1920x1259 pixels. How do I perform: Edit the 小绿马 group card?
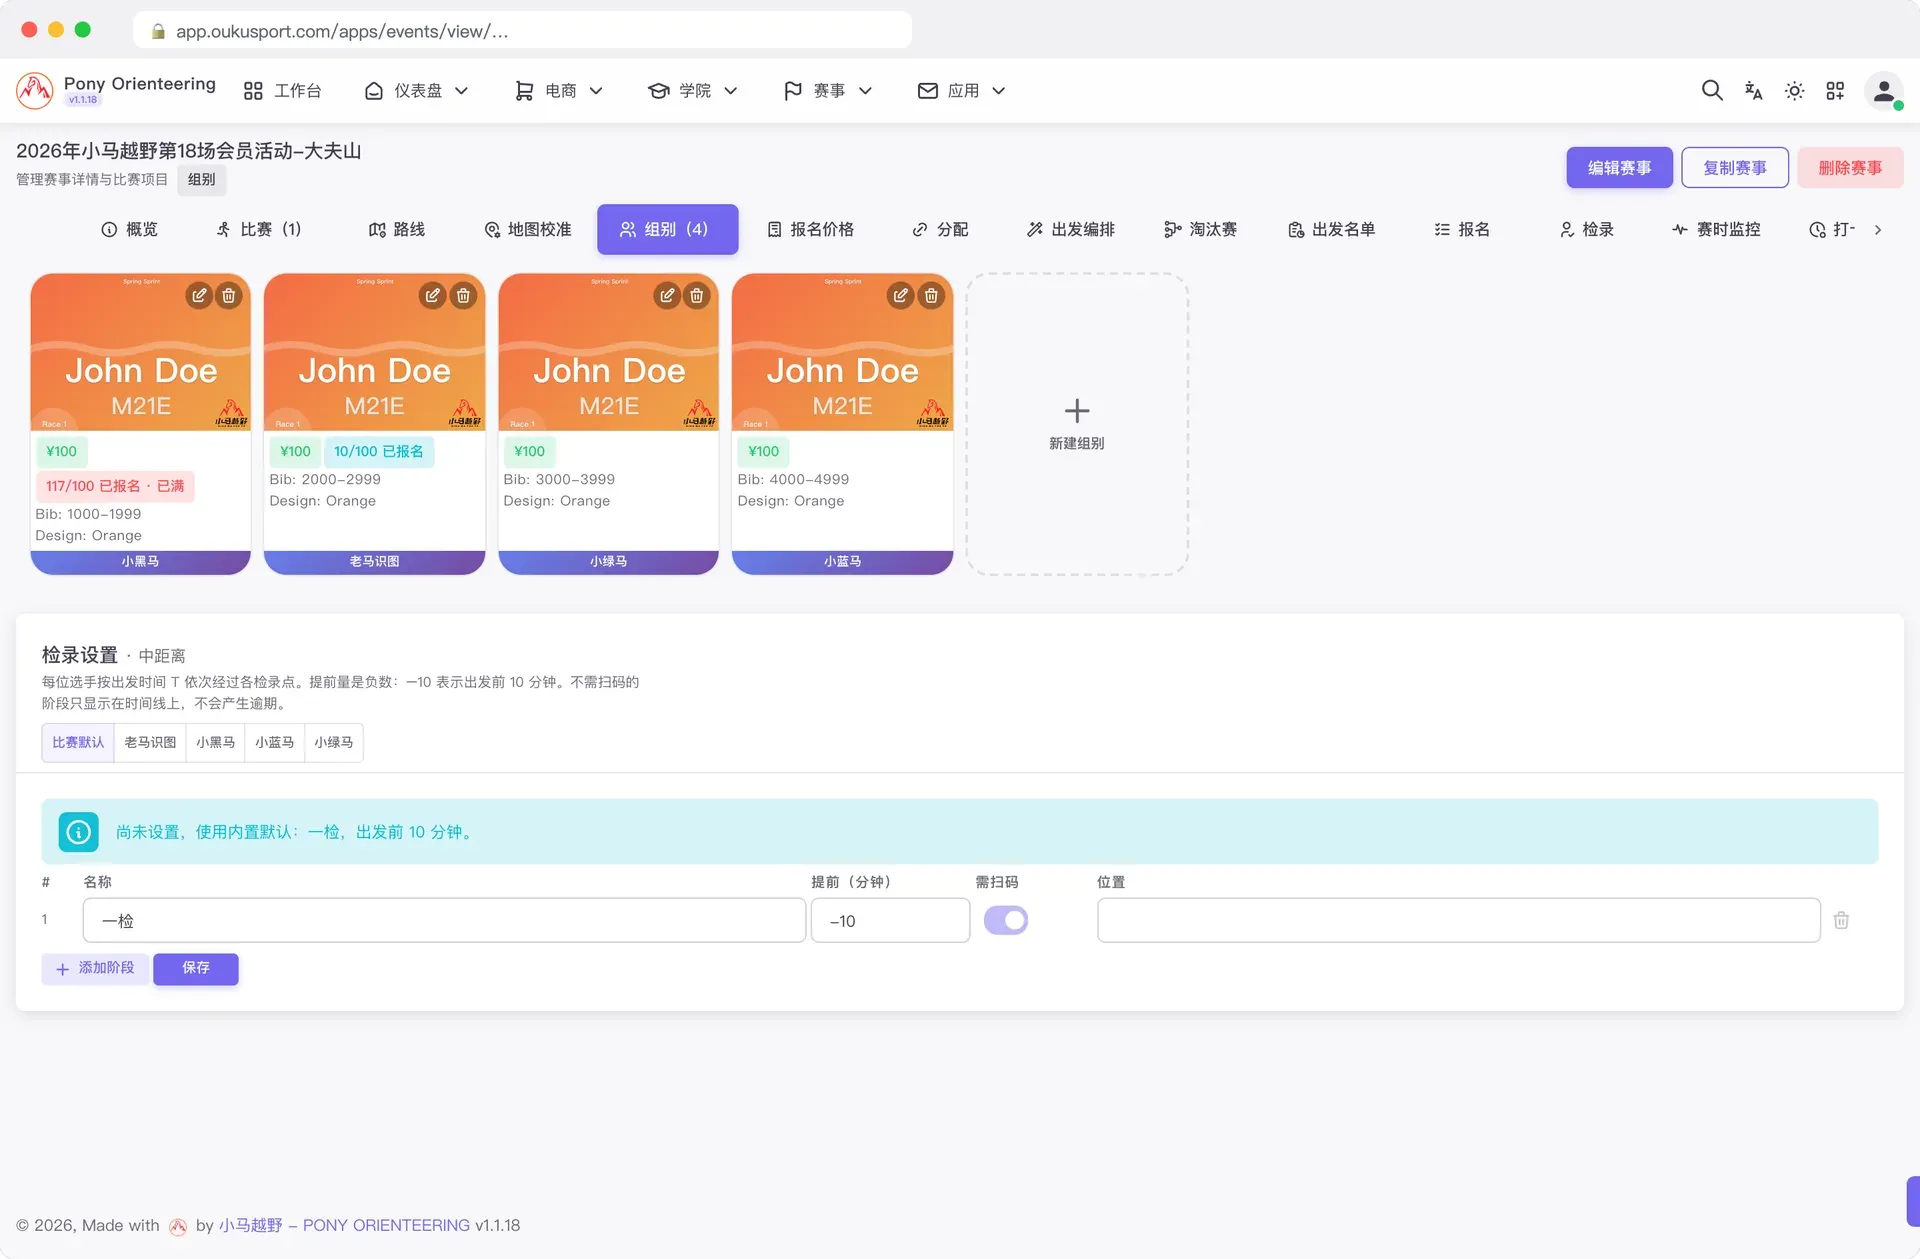coord(667,295)
